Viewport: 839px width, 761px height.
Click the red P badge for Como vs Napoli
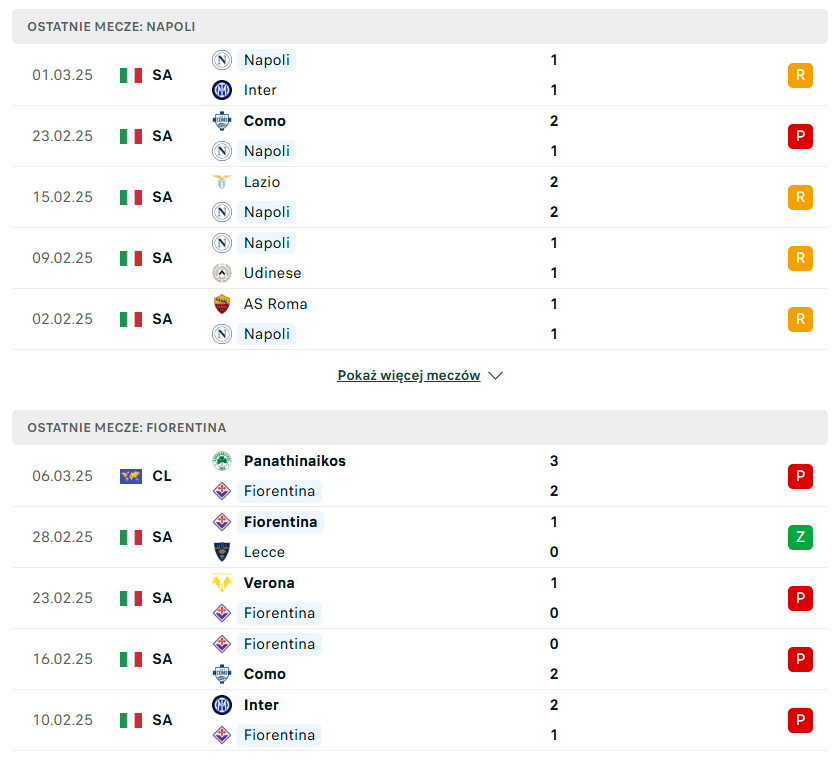pyautogui.click(x=800, y=136)
